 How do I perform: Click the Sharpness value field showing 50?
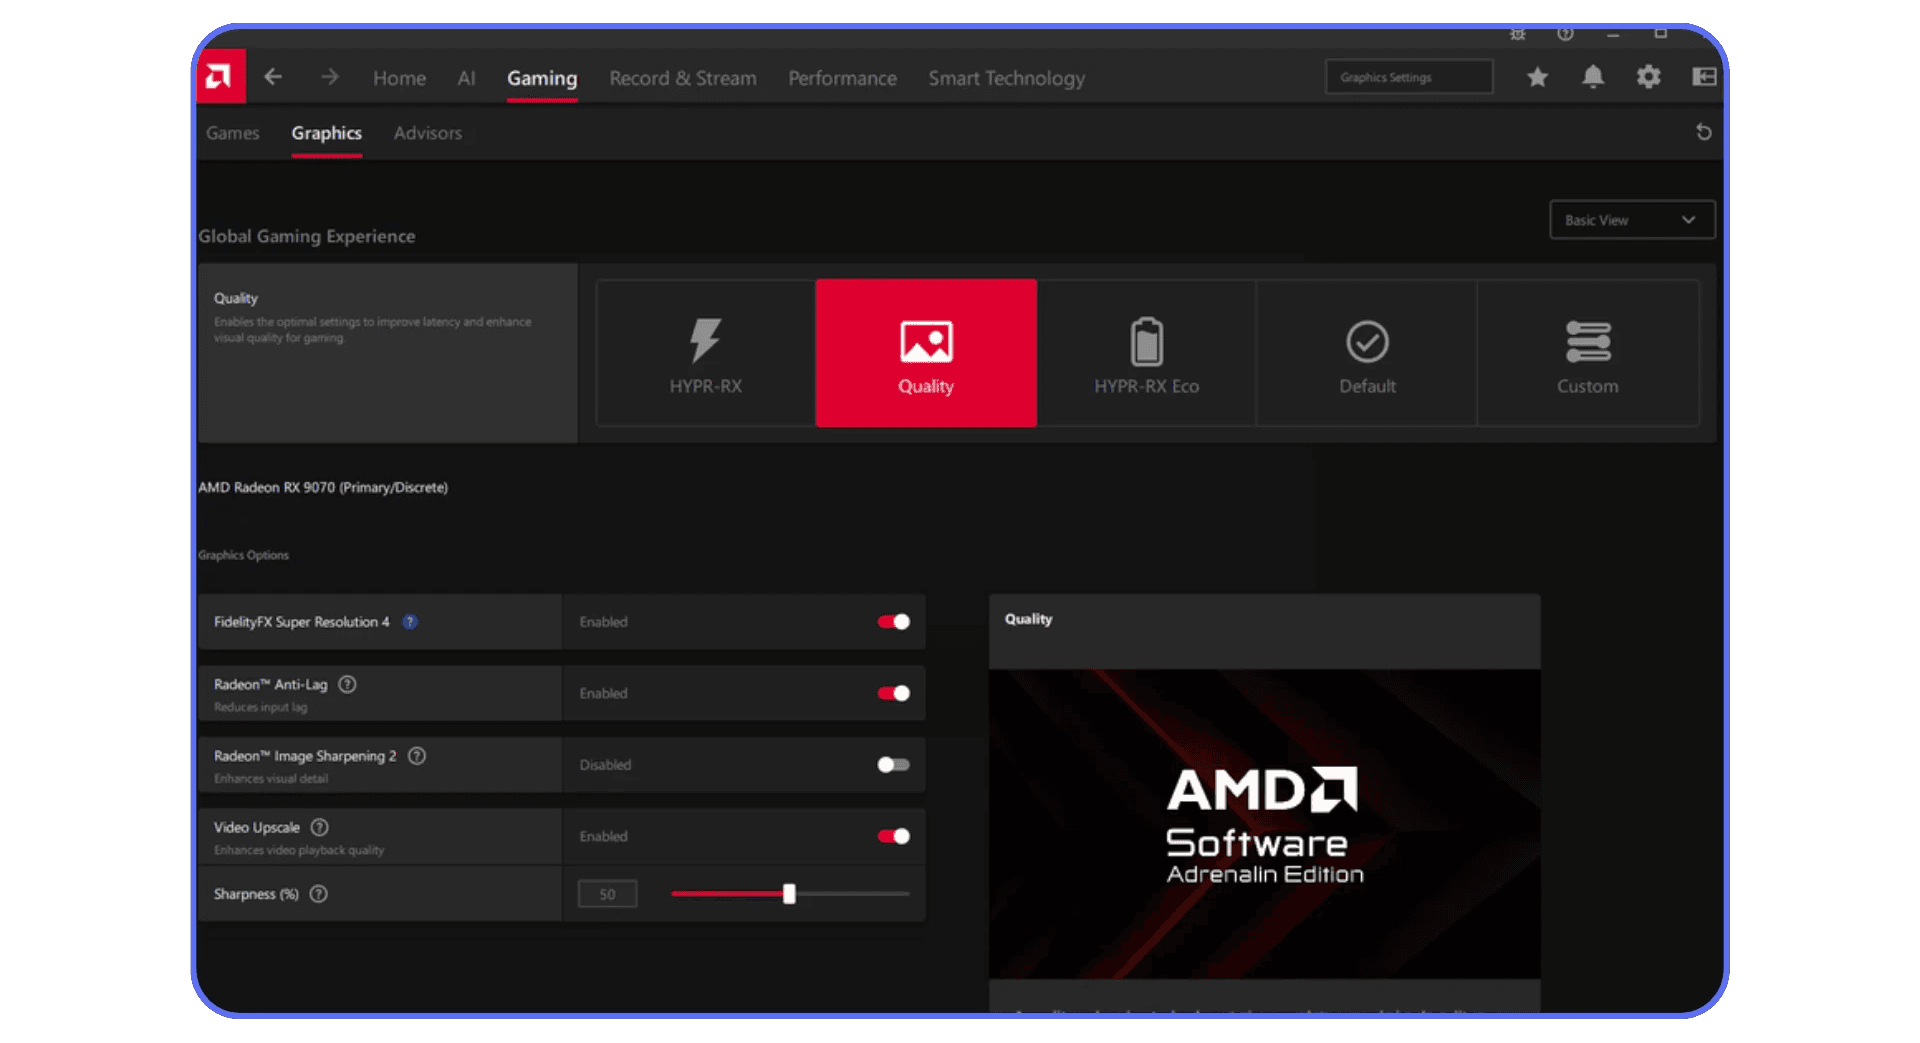pyautogui.click(x=607, y=894)
